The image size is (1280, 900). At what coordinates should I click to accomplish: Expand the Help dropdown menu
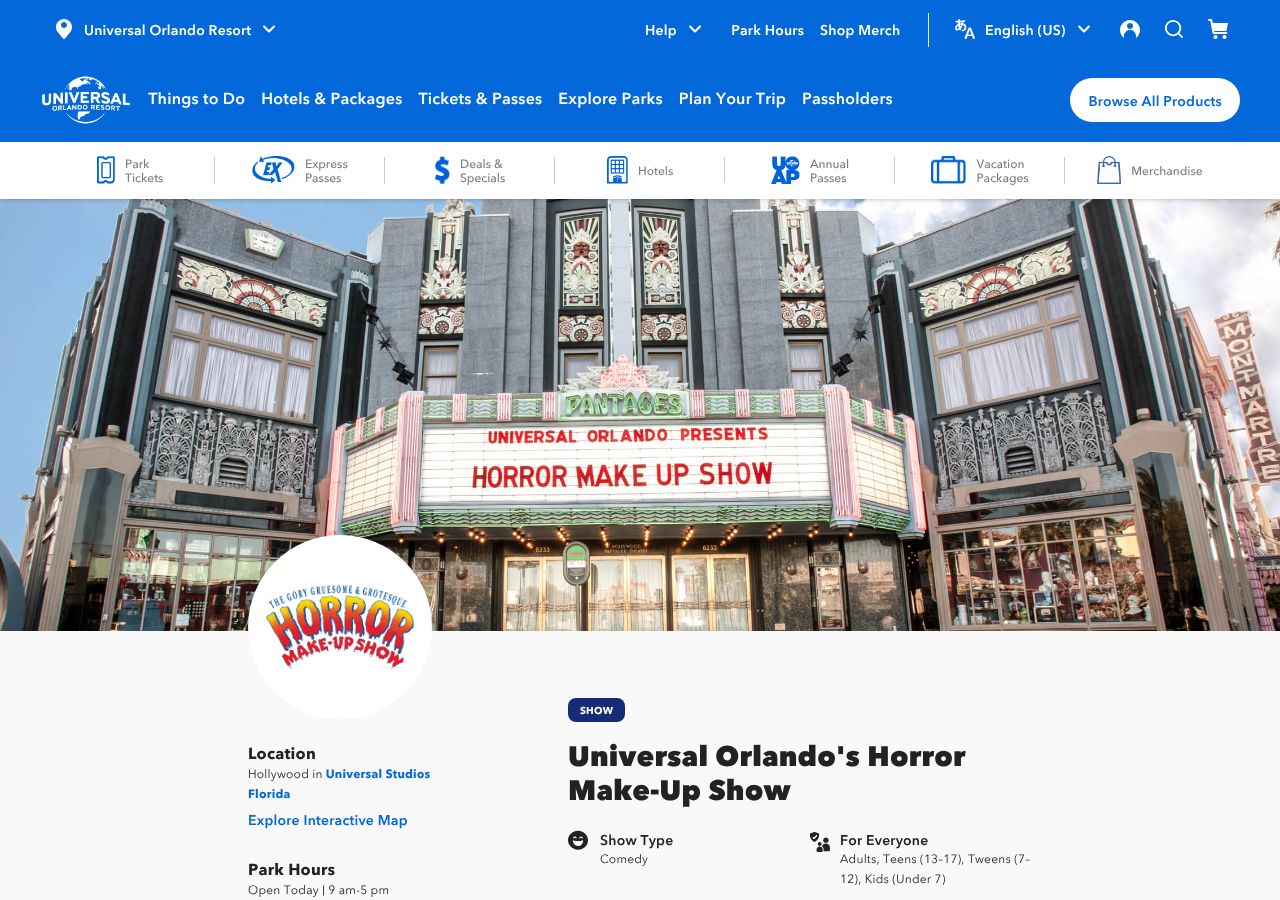tap(673, 30)
